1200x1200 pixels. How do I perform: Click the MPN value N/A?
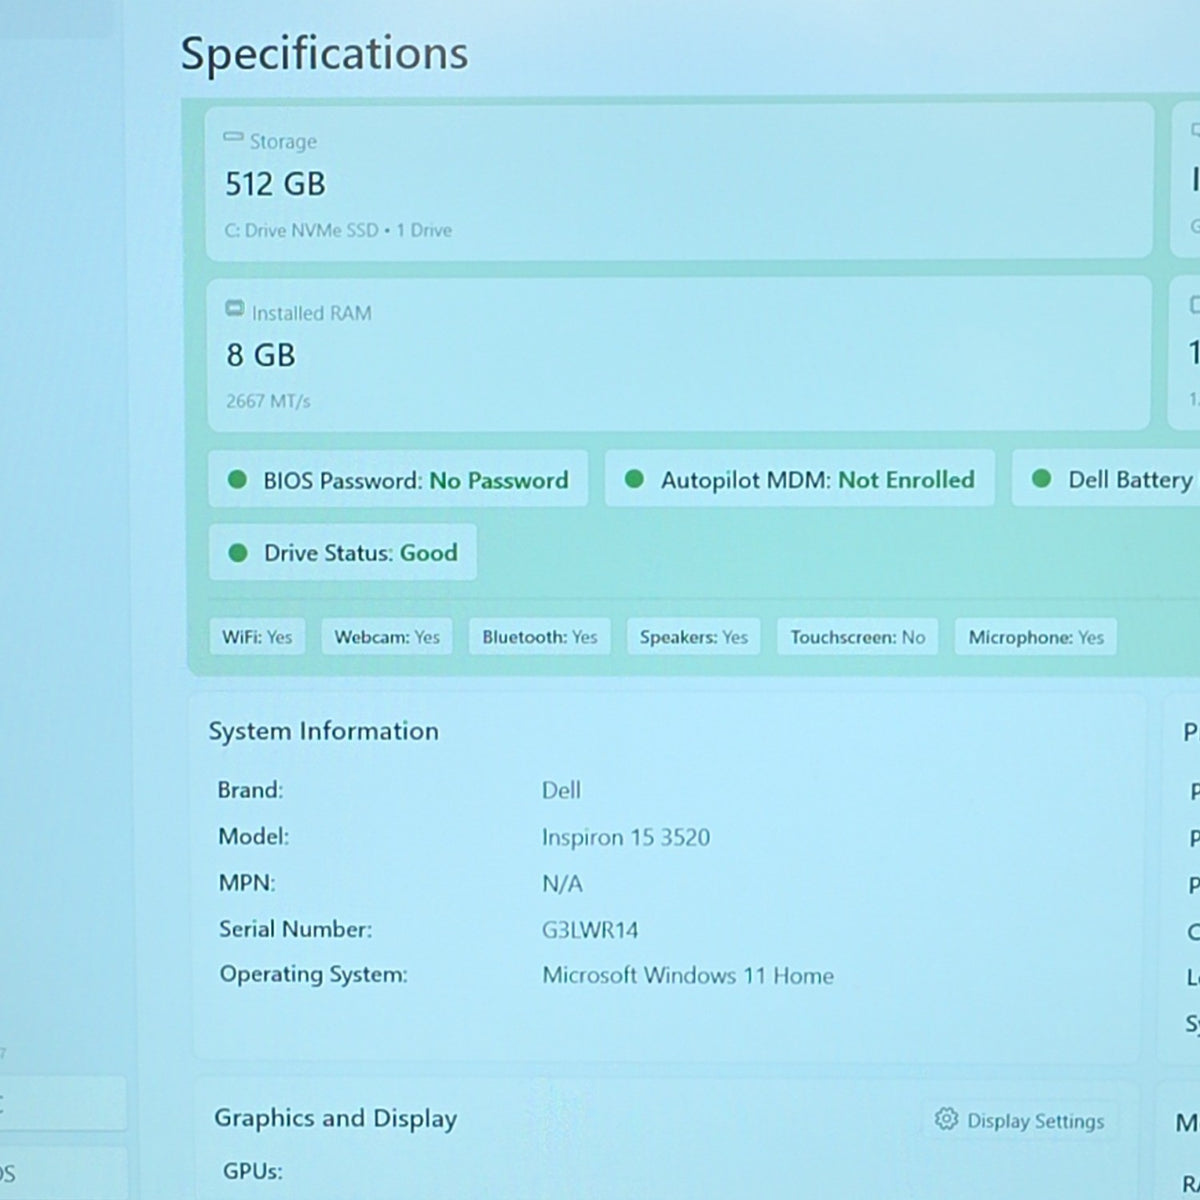tap(562, 883)
